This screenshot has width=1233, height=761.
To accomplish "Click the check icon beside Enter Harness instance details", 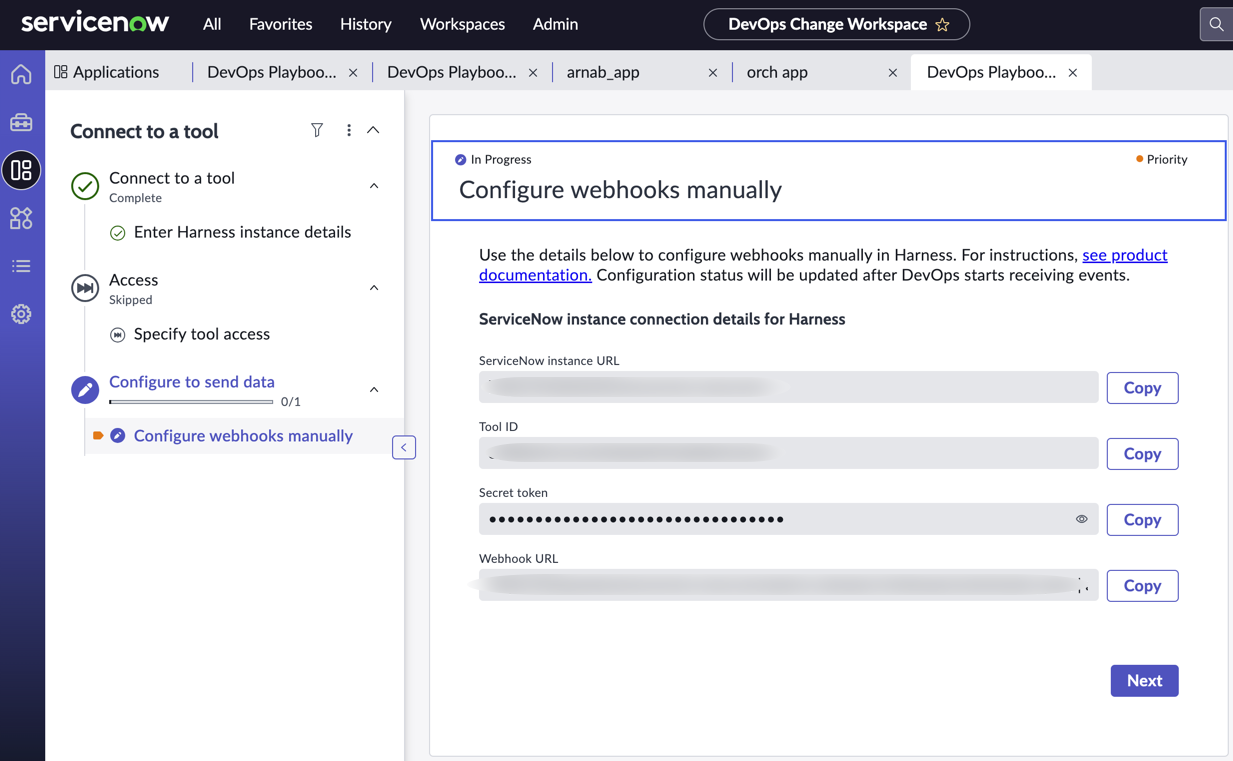I will point(117,233).
